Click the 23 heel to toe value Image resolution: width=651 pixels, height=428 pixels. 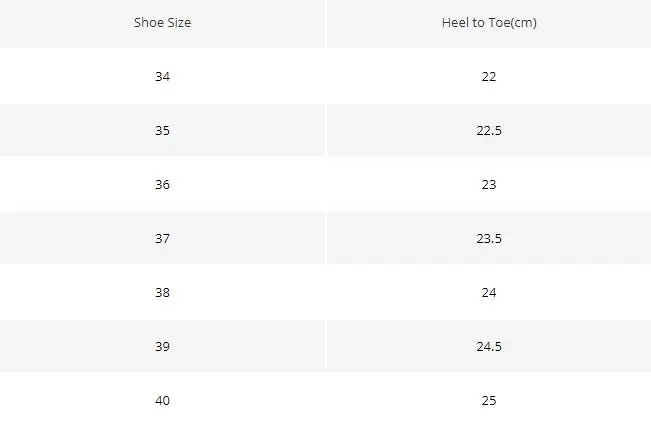[489, 184]
